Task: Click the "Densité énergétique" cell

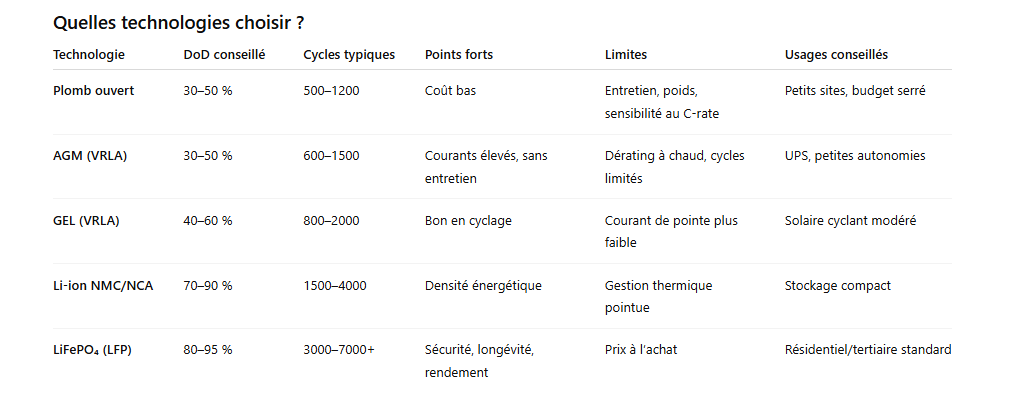Action: [x=483, y=286]
